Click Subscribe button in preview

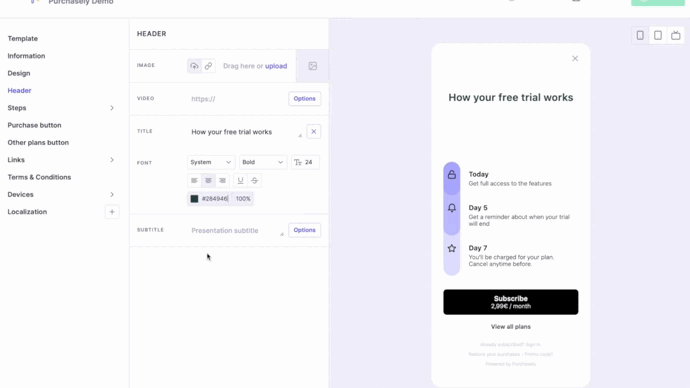tap(510, 302)
